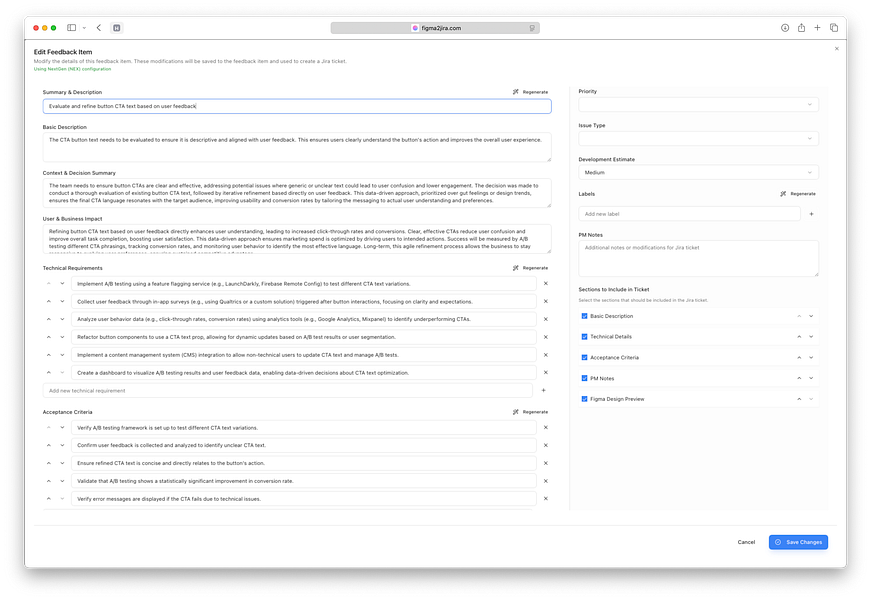The width and height of the screenshot is (871, 600).
Task: Click the Add new technical requirement field
Action: 290,389
